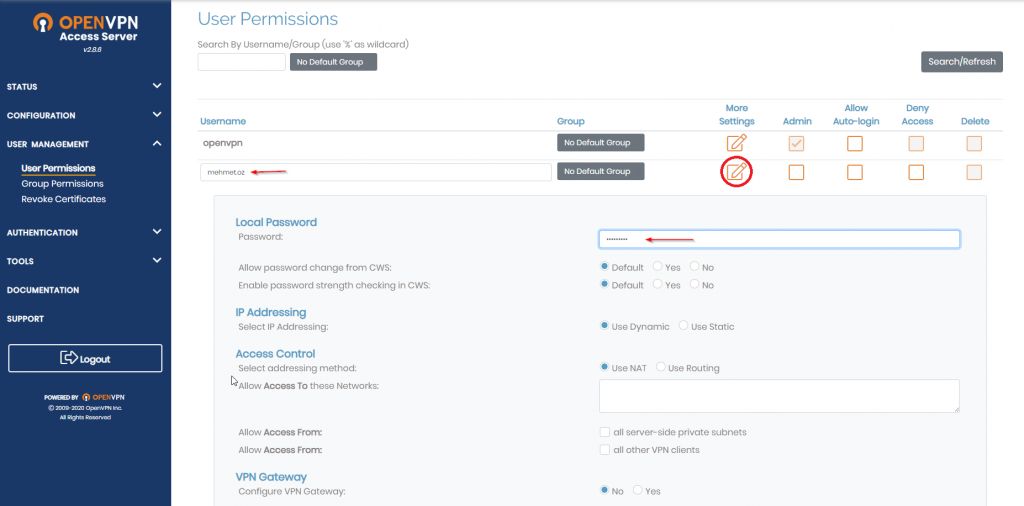Viewport: 1024px width, 506px height.
Task: Expand the Configuration menu section
Action: point(85,115)
